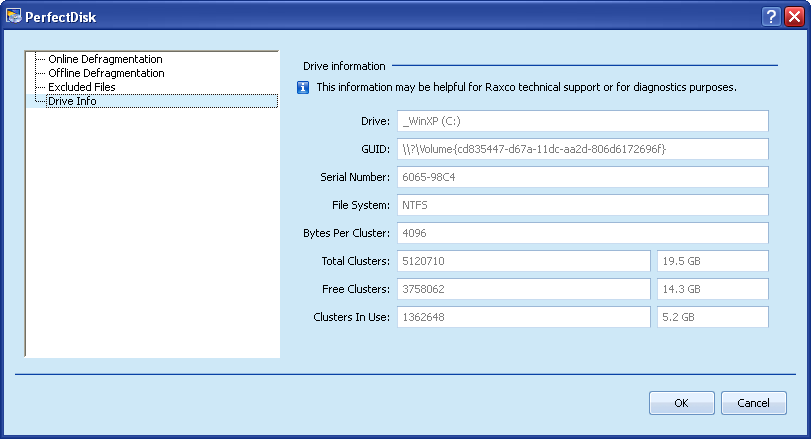Select Offline Defragmentation in the tree
This screenshot has width=811, height=439.
point(106,73)
